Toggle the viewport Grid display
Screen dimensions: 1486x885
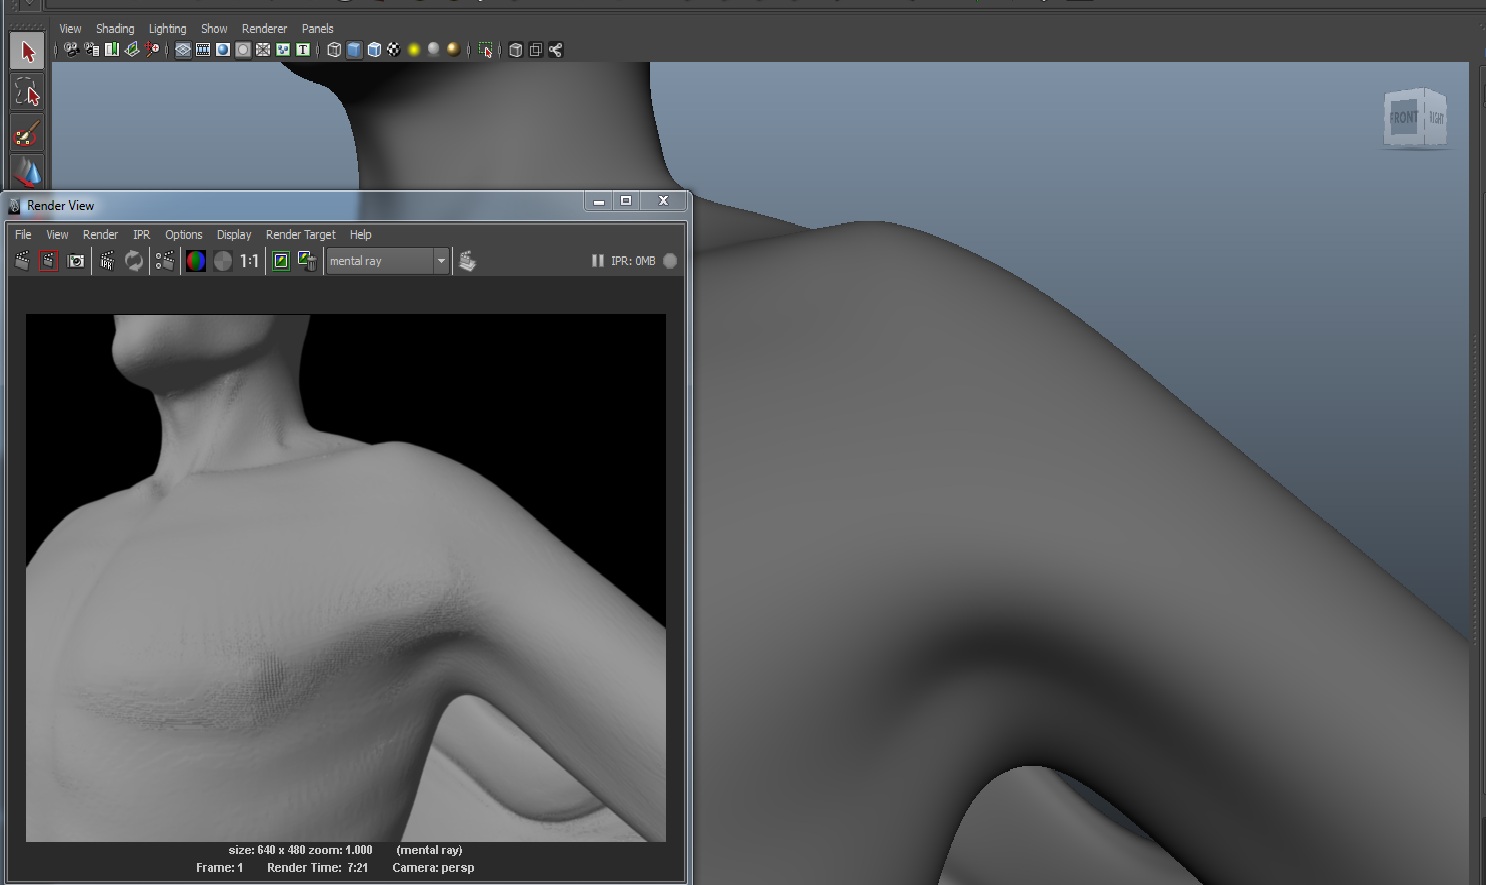point(183,49)
